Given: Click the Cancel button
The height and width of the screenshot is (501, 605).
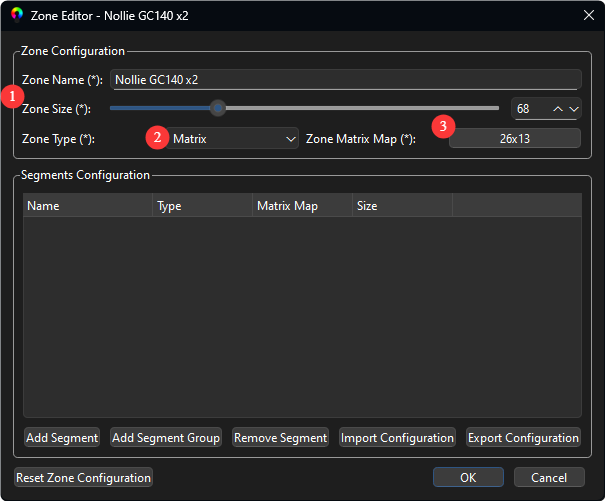Looking at the screenshot, I should 549,477.
